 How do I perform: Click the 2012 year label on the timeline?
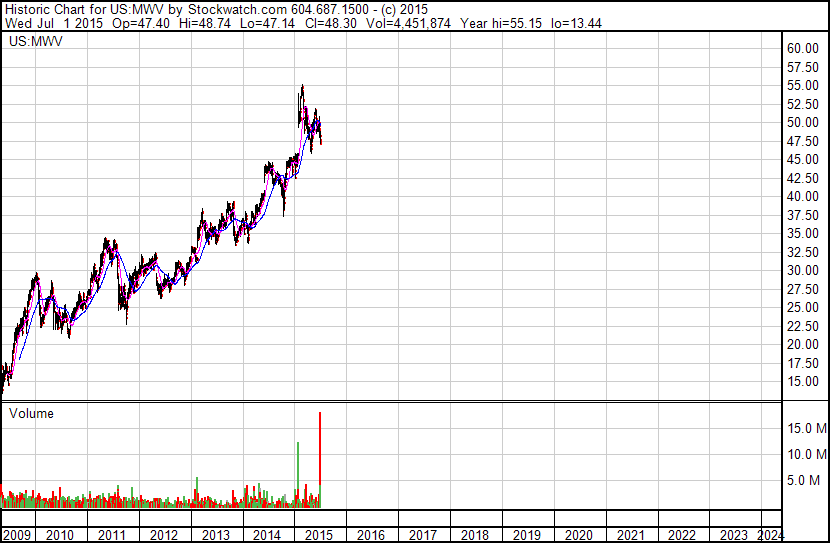point(164,535)
